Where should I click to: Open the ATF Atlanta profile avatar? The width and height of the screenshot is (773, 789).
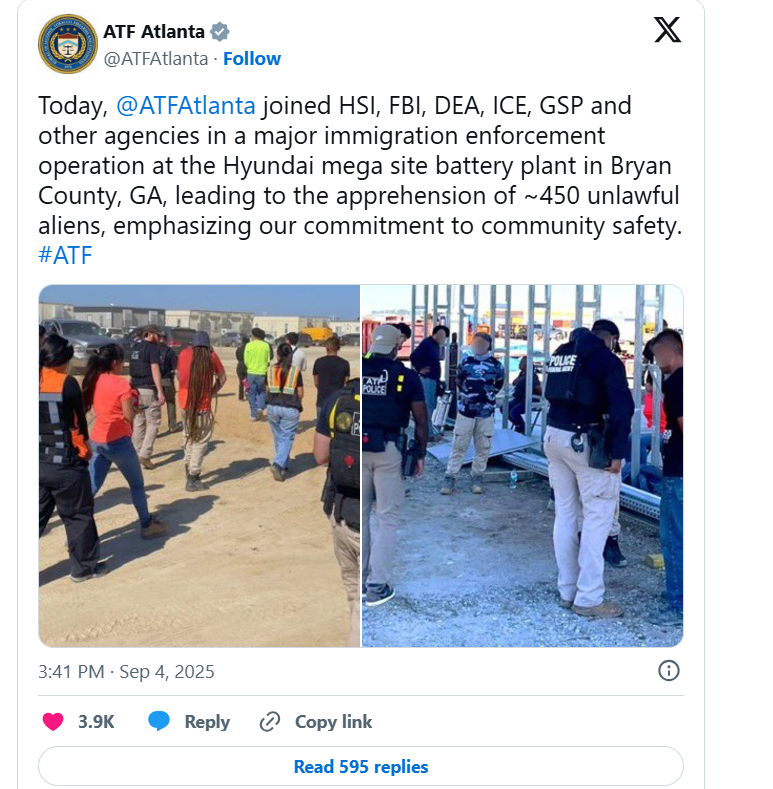(68, 44)
